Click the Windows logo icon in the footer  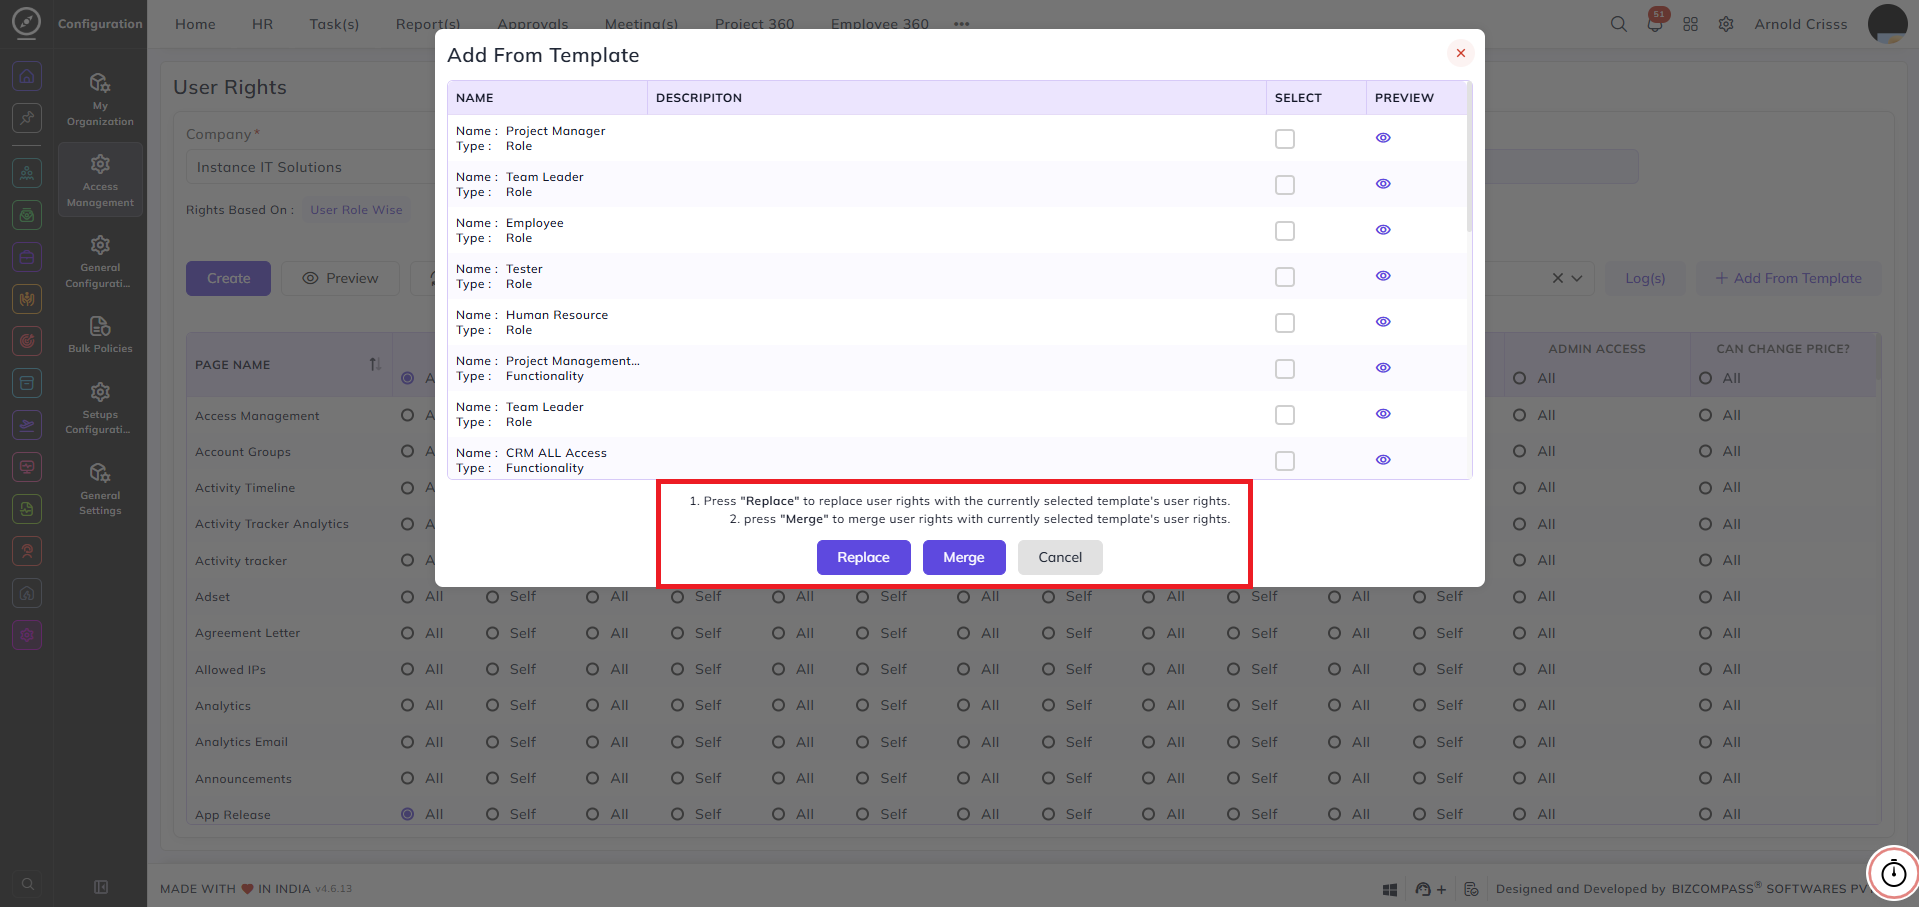pos(1389,889)
